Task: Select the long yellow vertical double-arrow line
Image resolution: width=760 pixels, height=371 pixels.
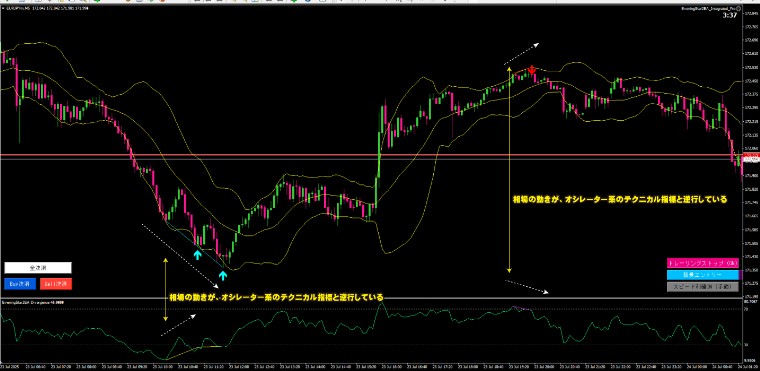Action: pyautogui.click(x=509, y=169)
